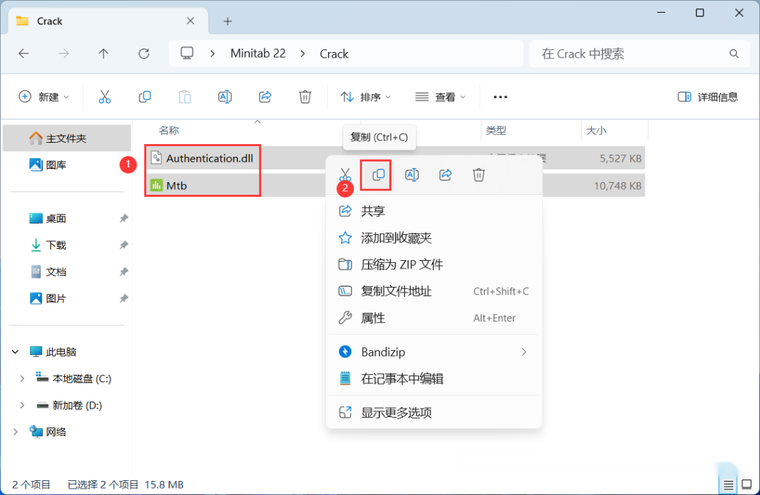Unpin 桌面 from quick access

click(x=124, y=218)
